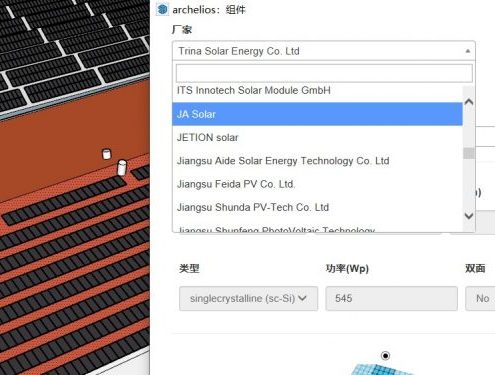
Task: Select ITS Innotech Solar Module GmbH
Action: coord(317,91)
